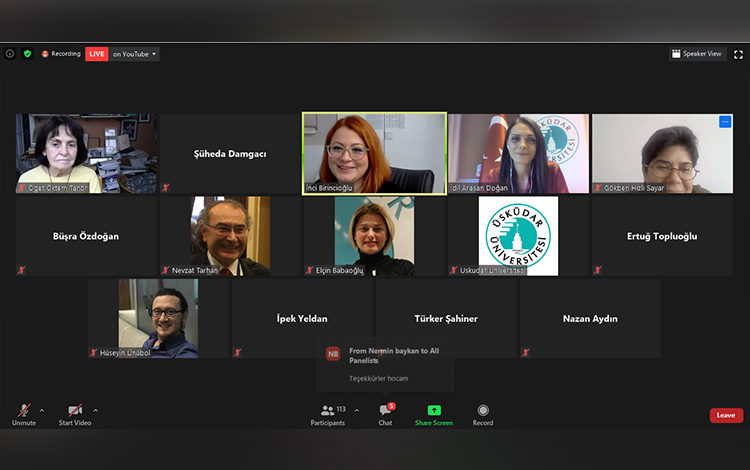750x470 pixels.
Task: Open more options on Gökben Hızlı Sayar's video
Action: [x=725, y=122]
